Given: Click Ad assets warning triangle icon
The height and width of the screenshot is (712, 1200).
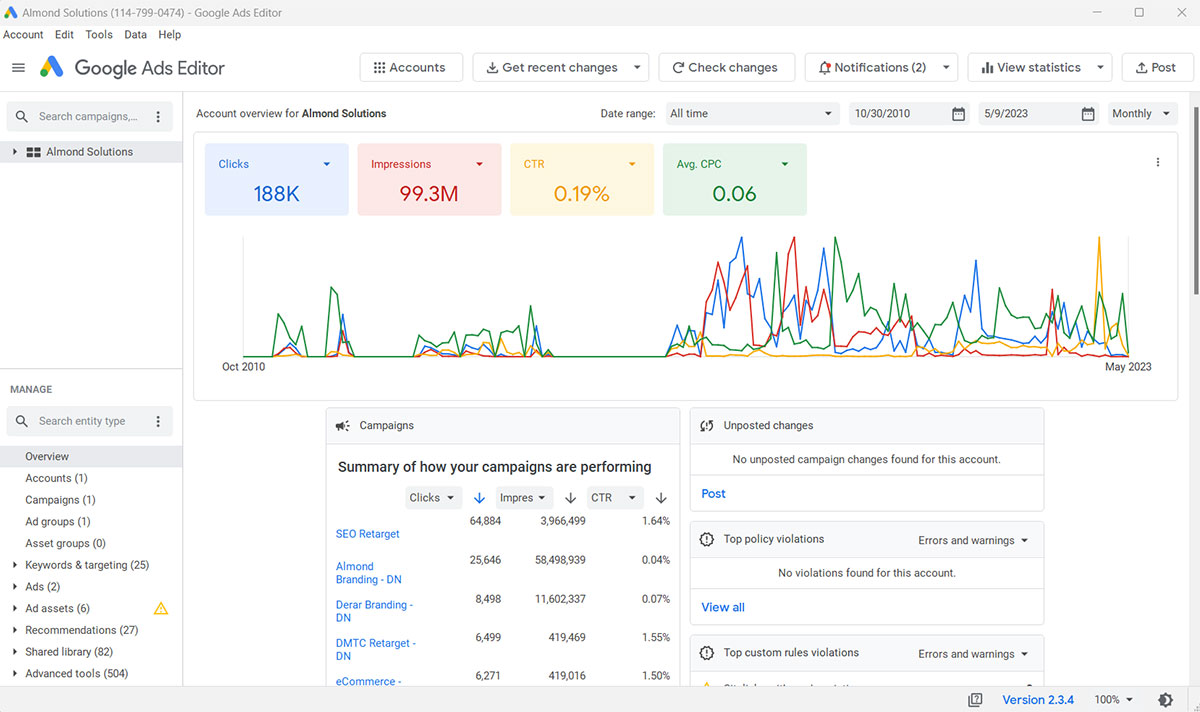Looking at the screenshot, I should click(x=160, y=608).
